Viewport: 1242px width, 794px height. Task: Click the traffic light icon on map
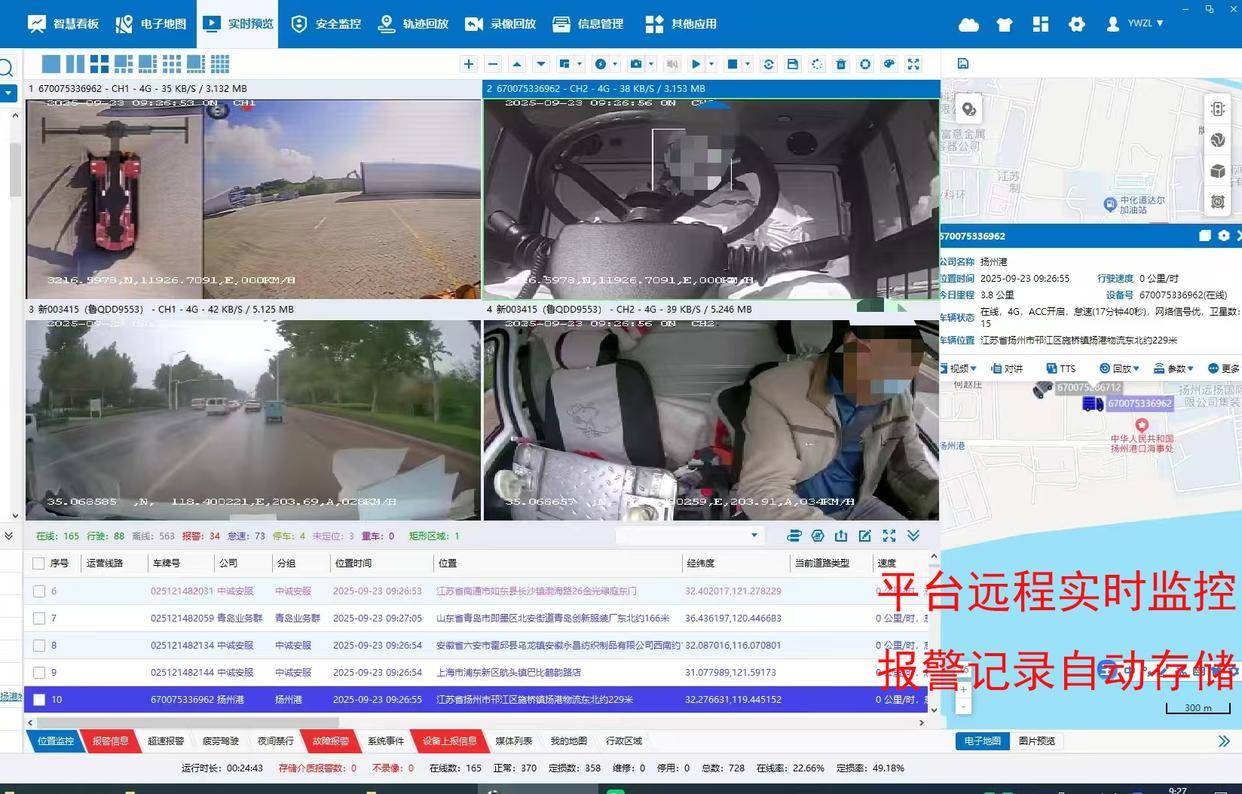(x=1217, y=109)
